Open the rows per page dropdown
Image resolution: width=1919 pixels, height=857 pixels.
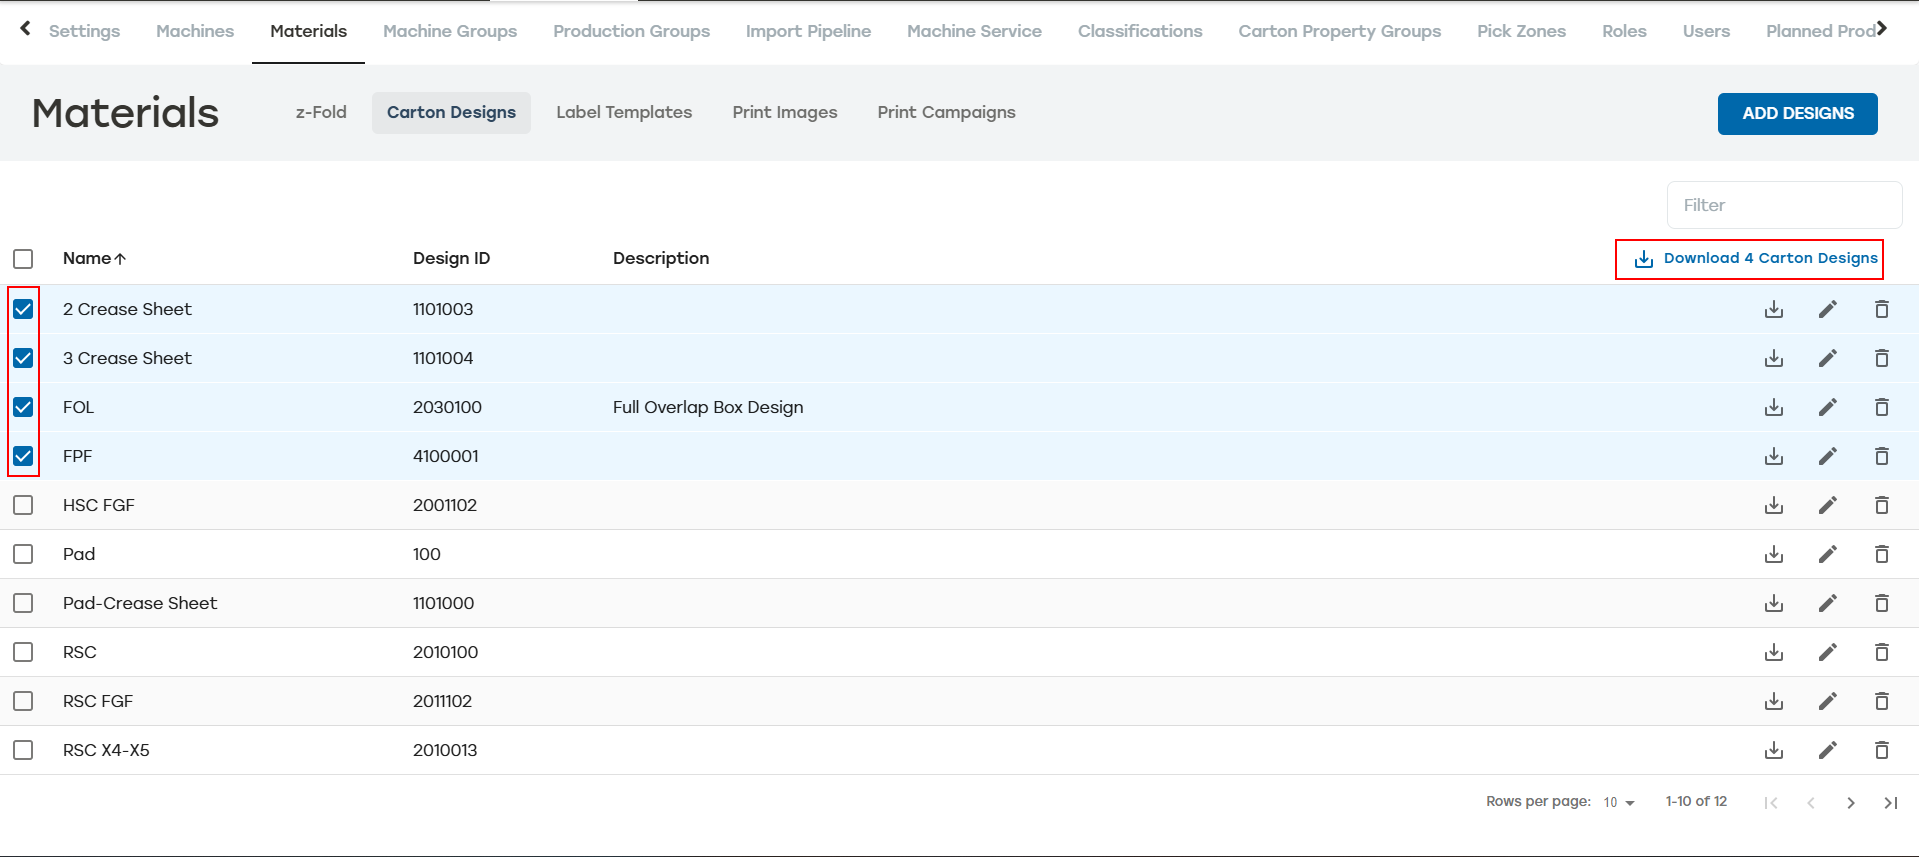(1618, 802)
